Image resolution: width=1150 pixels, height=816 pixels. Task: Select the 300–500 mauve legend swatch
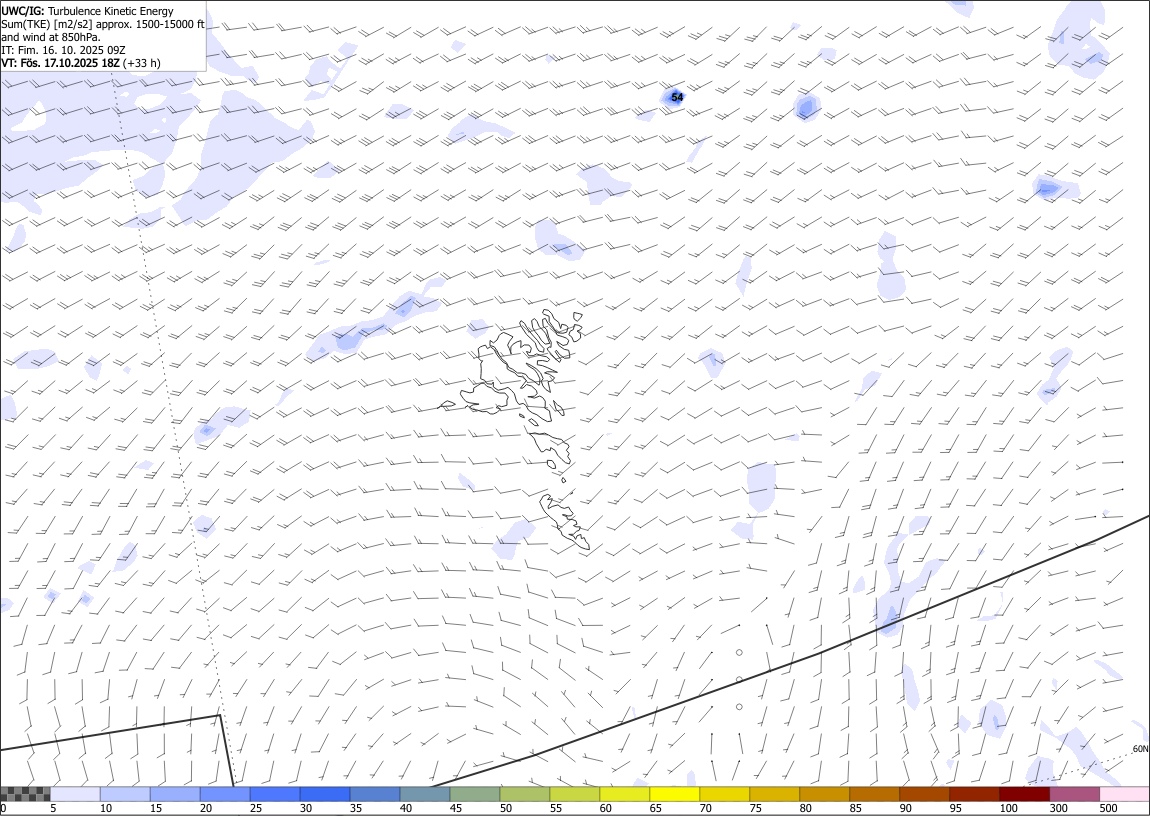click(1075, 794)
